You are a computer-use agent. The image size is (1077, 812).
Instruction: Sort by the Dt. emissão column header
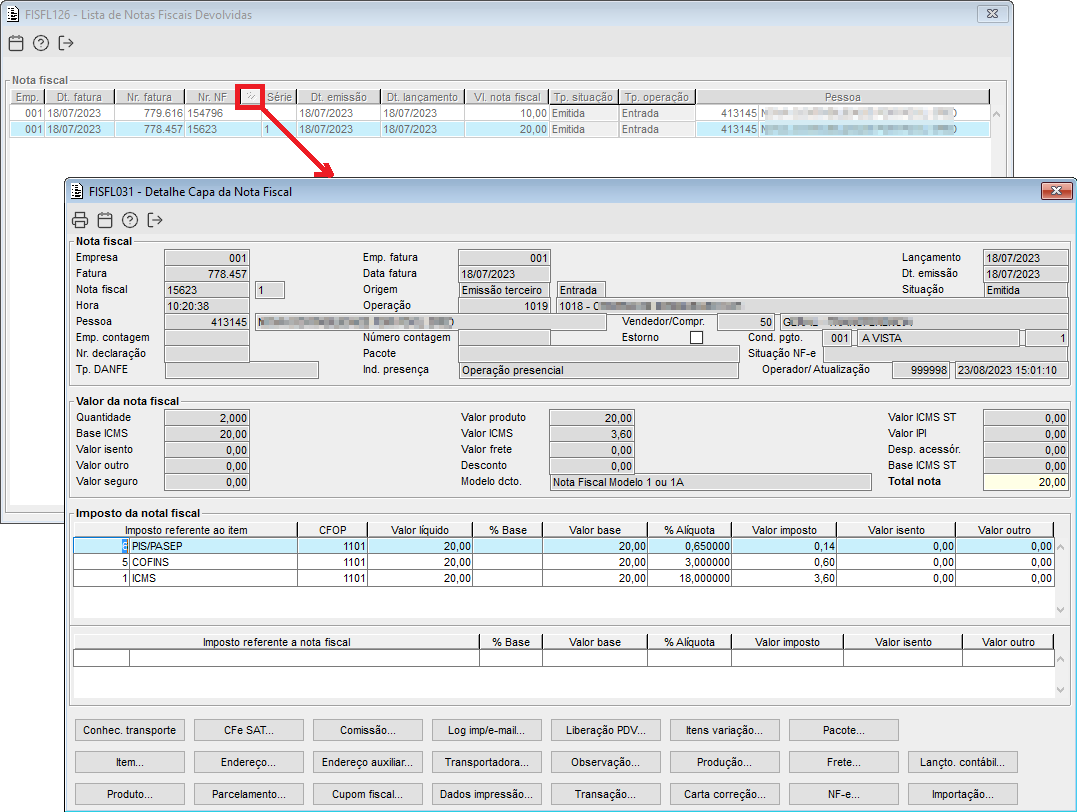point(338,97)
